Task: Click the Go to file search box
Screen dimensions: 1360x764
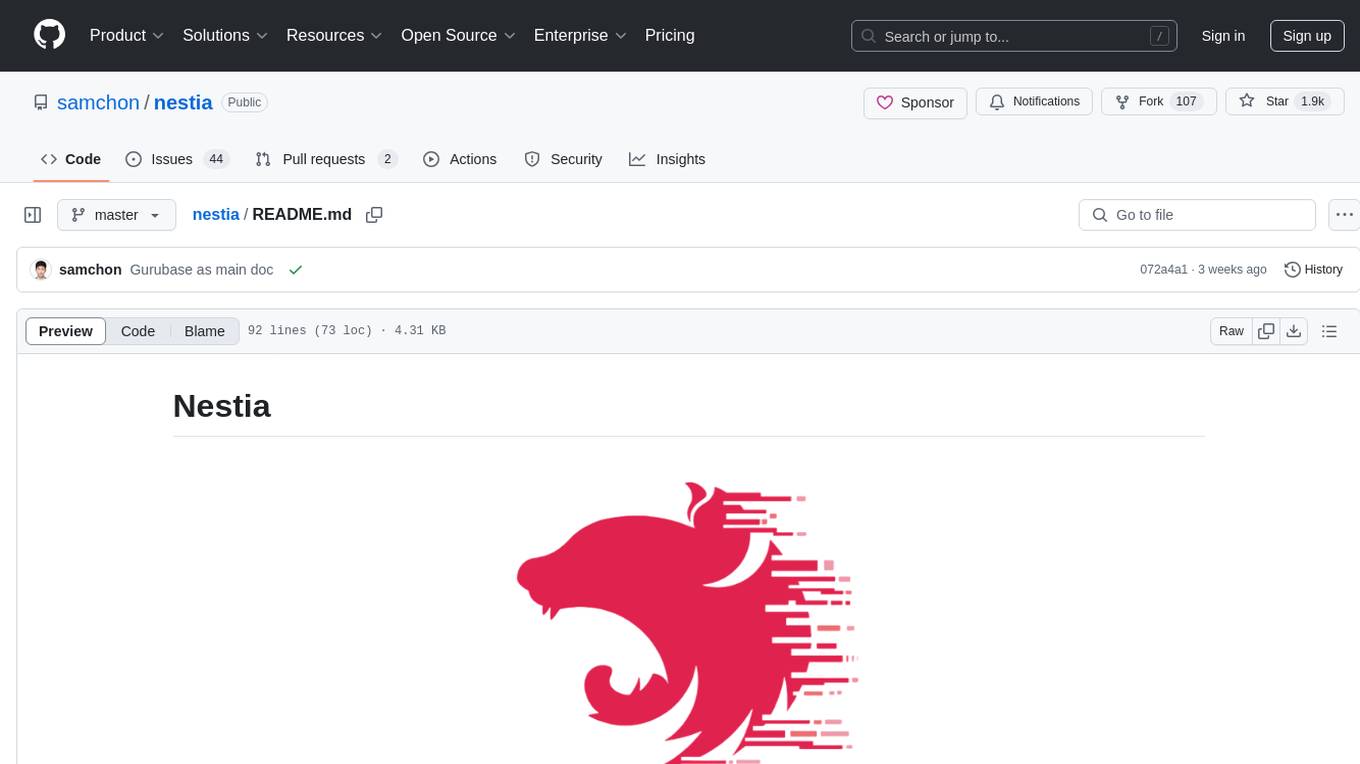Action: click(1197, 215)
